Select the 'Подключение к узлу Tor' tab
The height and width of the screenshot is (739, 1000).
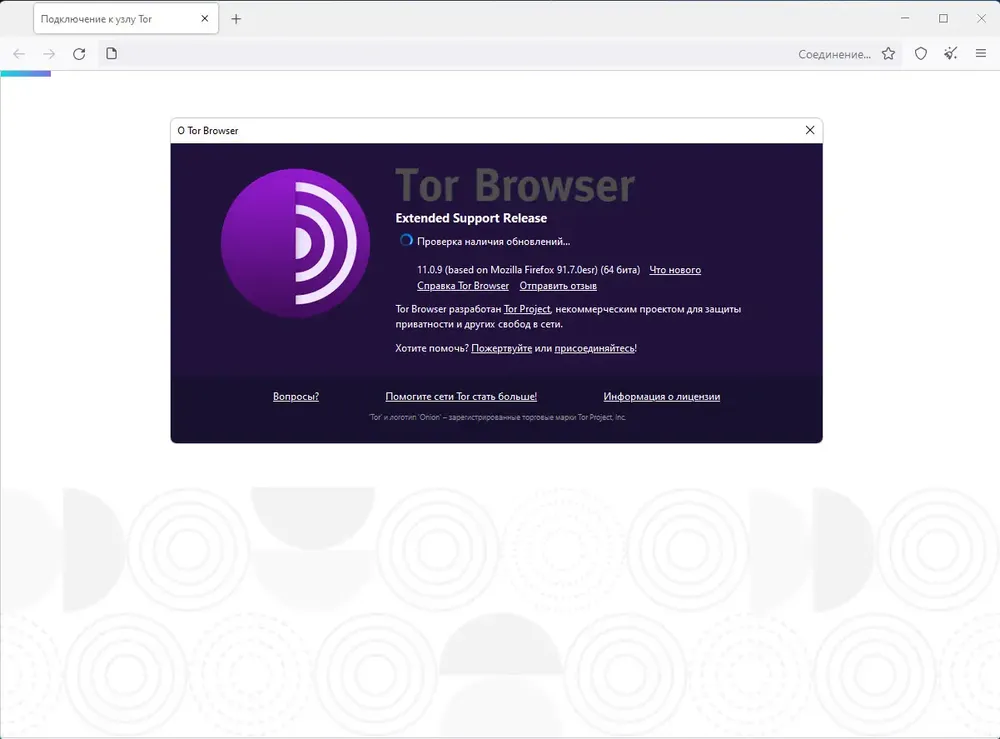(126, 18)
